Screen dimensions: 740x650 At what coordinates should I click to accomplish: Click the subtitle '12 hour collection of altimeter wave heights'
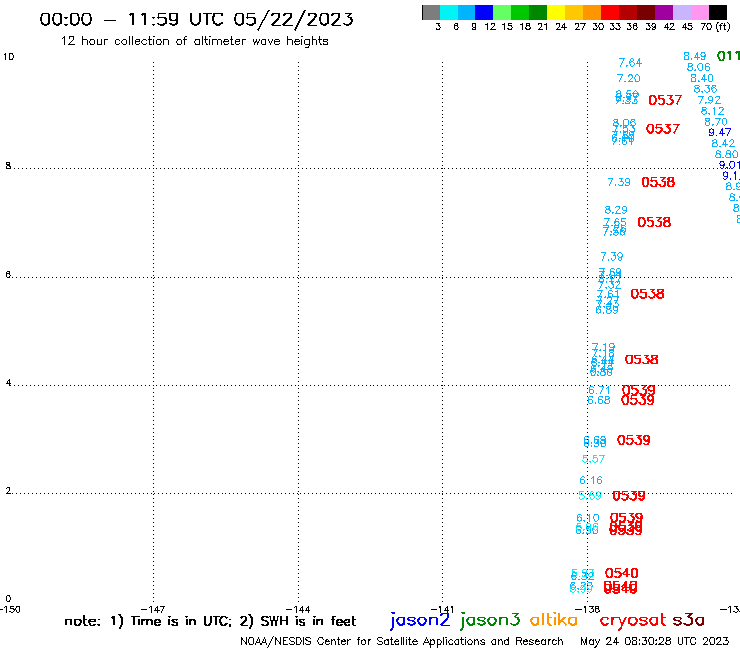click(194, 41)
